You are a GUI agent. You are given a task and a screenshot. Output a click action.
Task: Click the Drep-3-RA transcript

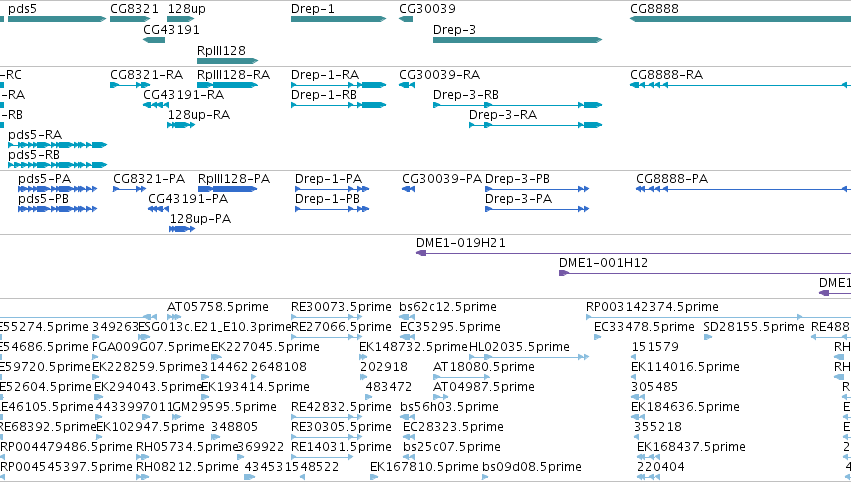535,125
